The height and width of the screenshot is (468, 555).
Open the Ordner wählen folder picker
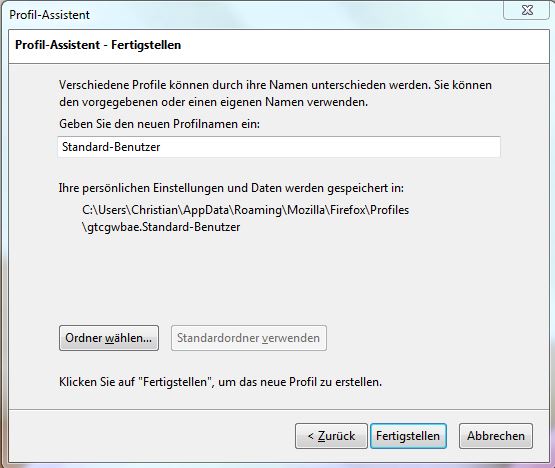click(x=109, y=338)
